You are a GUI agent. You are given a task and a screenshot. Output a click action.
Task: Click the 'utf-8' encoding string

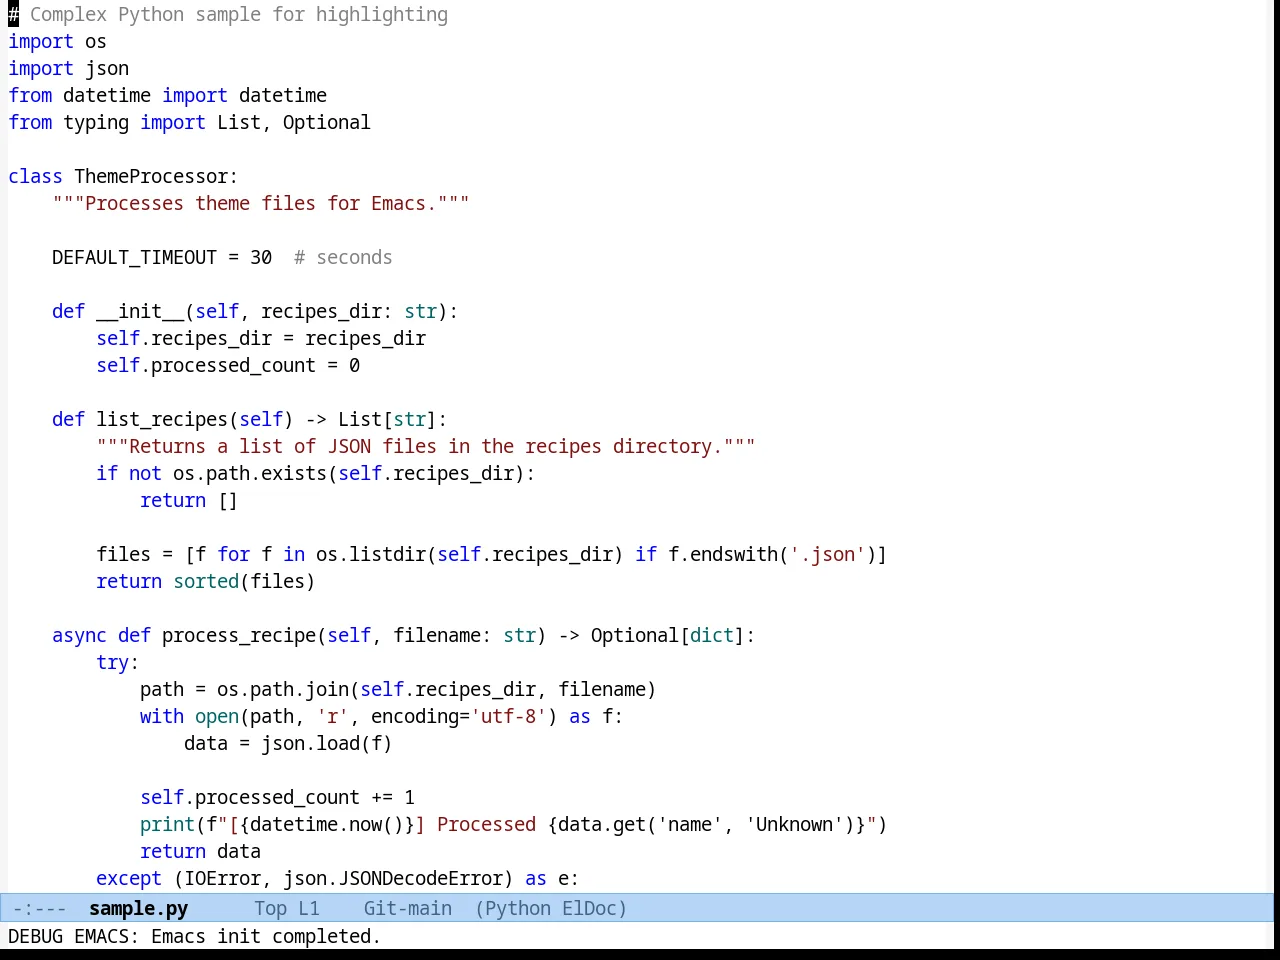[x=508, y=716]
